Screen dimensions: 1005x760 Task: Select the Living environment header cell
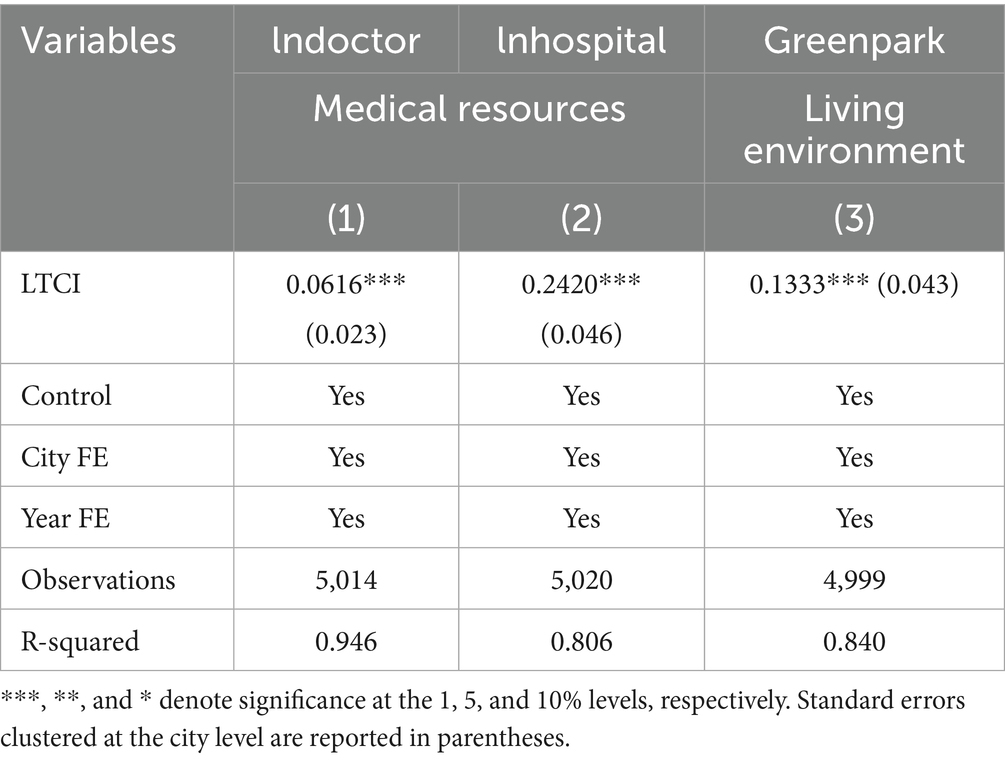click(854, 128)
